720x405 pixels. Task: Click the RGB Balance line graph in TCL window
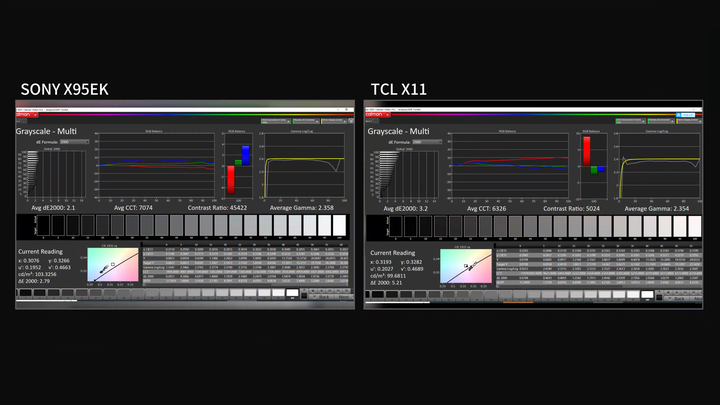pyautogui.click(x=509, y=166)
